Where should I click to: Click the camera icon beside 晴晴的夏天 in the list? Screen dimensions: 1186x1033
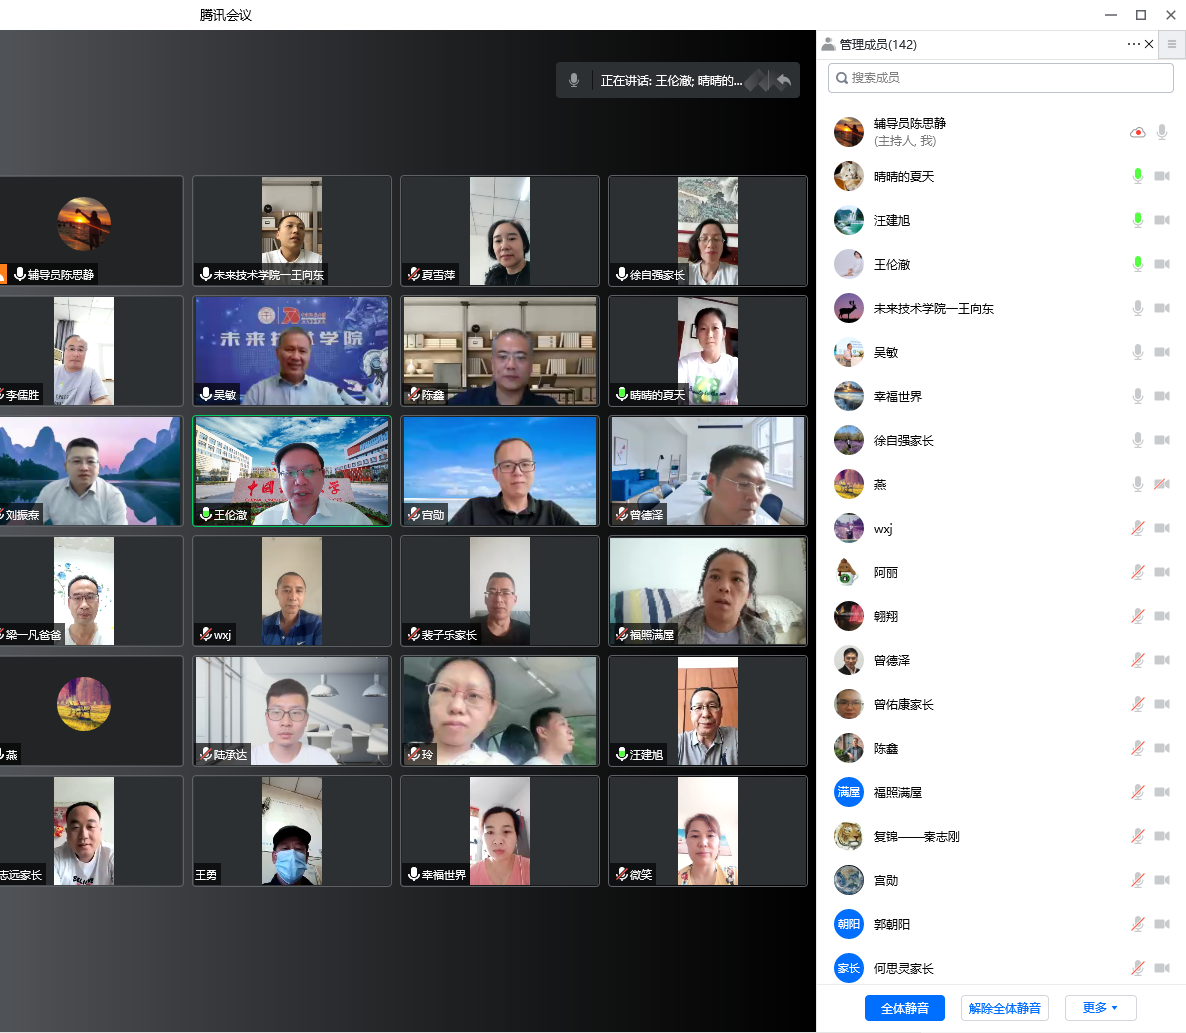tap(1161, 176)
